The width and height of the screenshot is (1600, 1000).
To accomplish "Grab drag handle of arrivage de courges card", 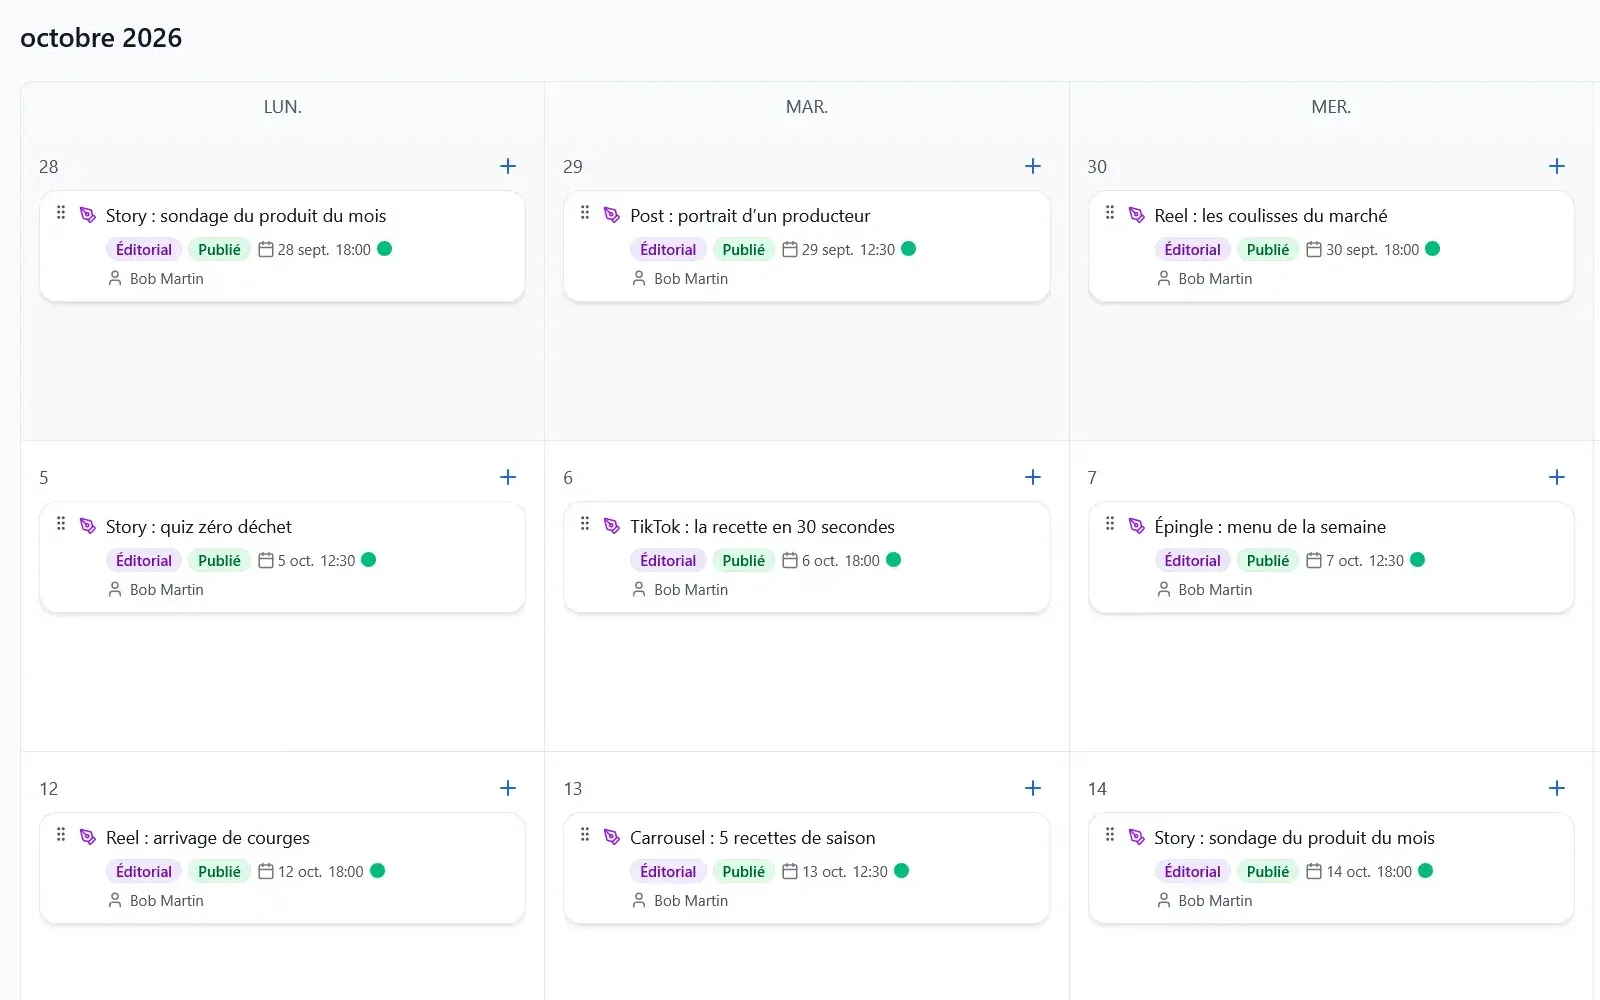I will pos(61,835).
